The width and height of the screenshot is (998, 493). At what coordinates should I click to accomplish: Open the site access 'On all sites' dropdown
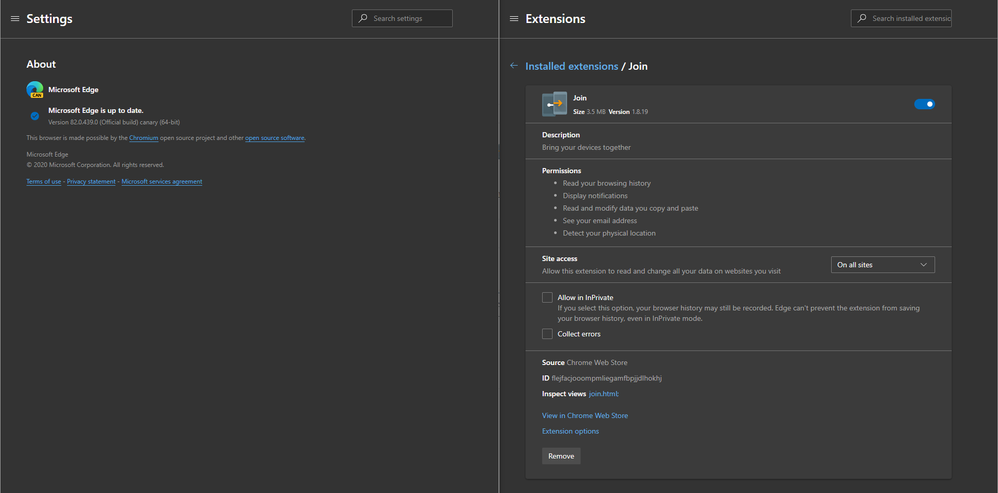[x=883, y=265]
